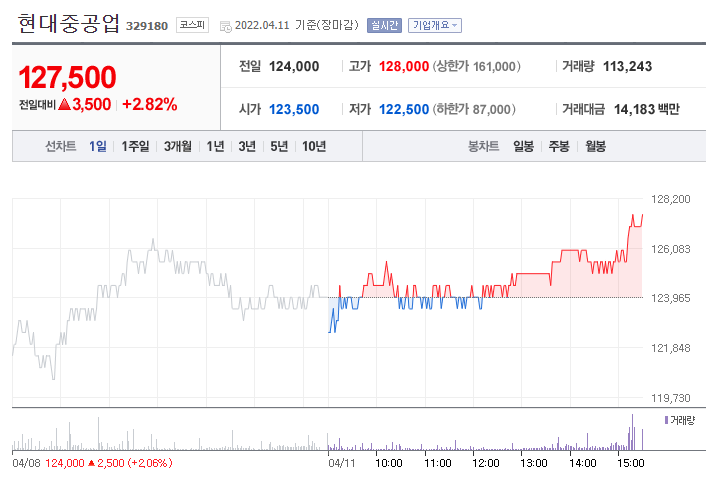Open the 기업개요 dropdown
706x479 pixels.
tap(435, 25)
